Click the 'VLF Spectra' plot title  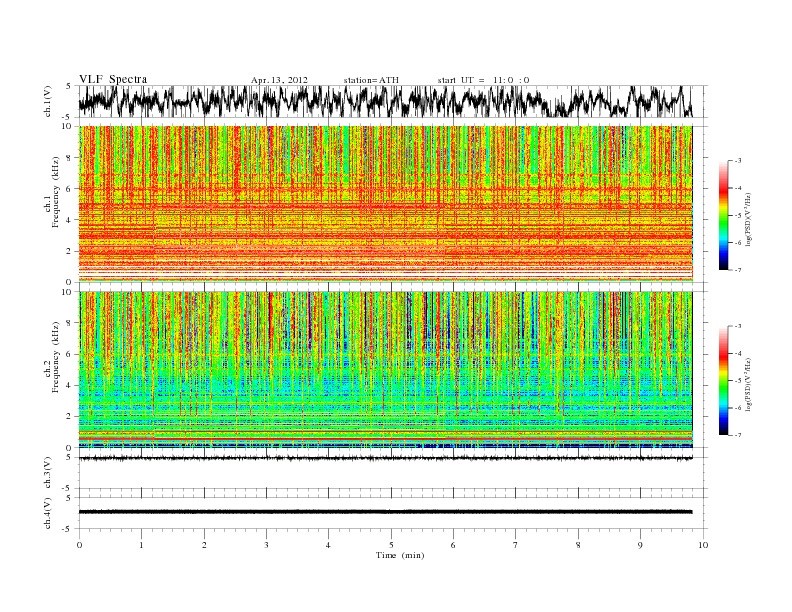(113, 79)
